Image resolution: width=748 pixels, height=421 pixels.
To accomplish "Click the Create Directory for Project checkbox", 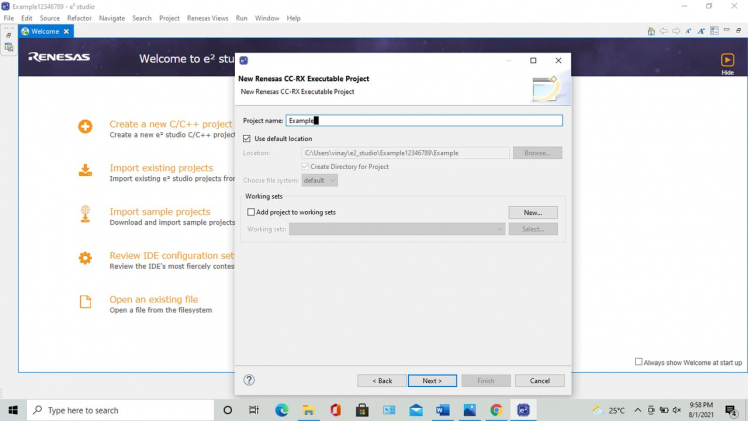I will click(305, 166).
